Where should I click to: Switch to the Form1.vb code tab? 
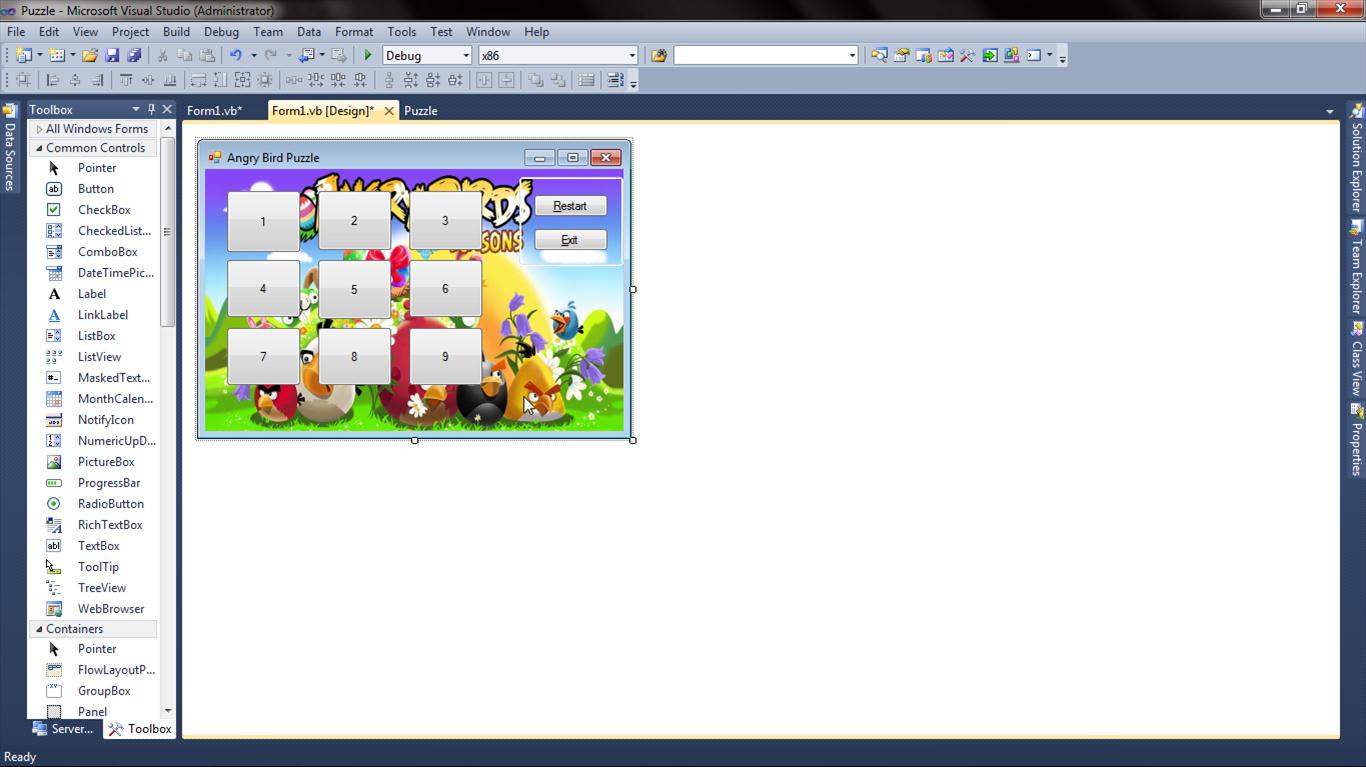[215, 110]
